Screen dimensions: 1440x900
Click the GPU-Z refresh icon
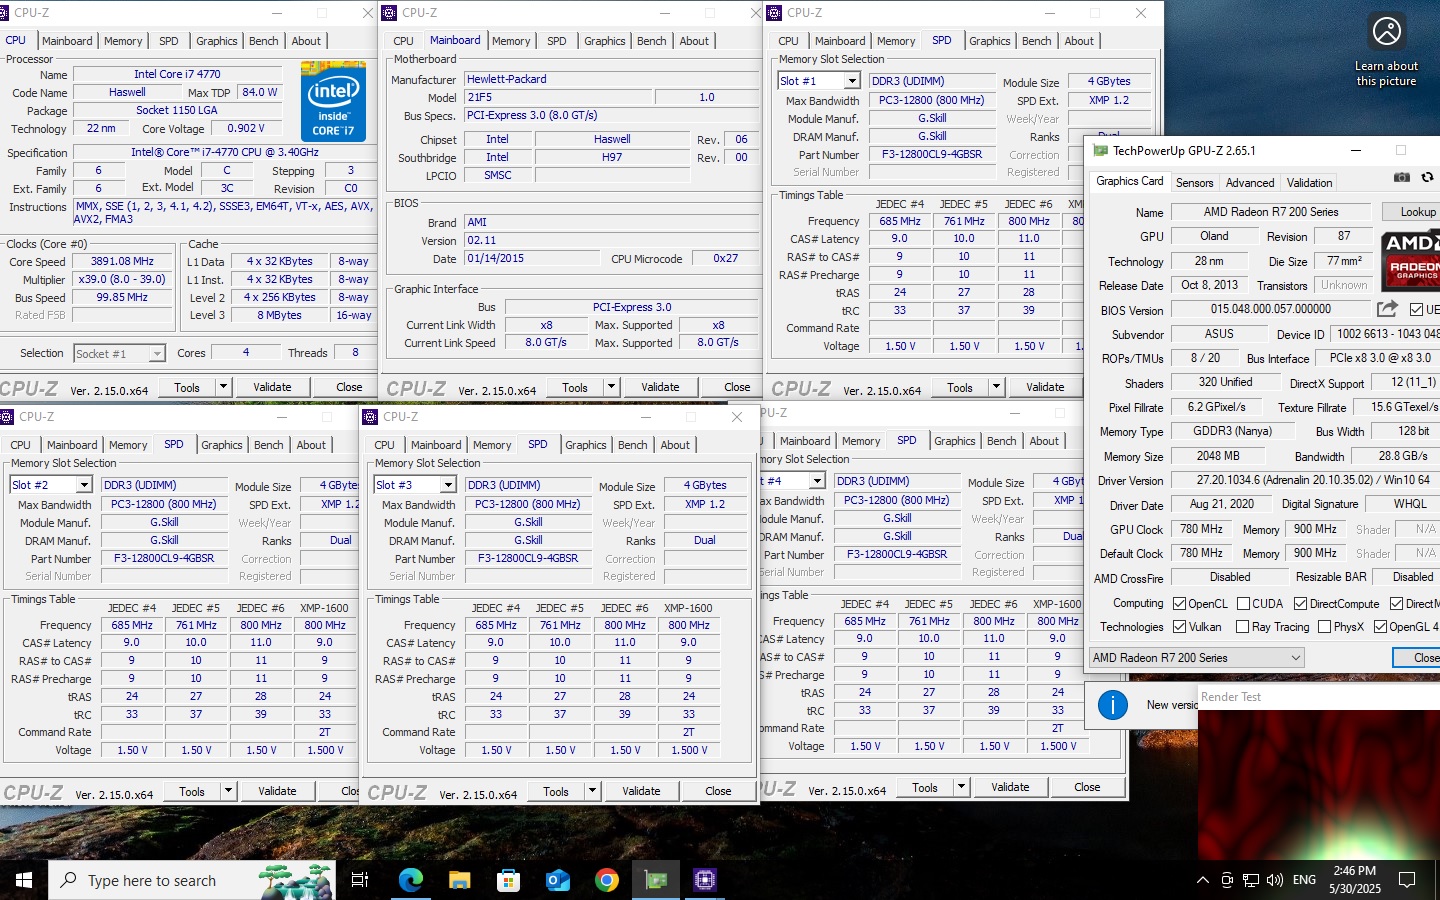[1428, 177]
